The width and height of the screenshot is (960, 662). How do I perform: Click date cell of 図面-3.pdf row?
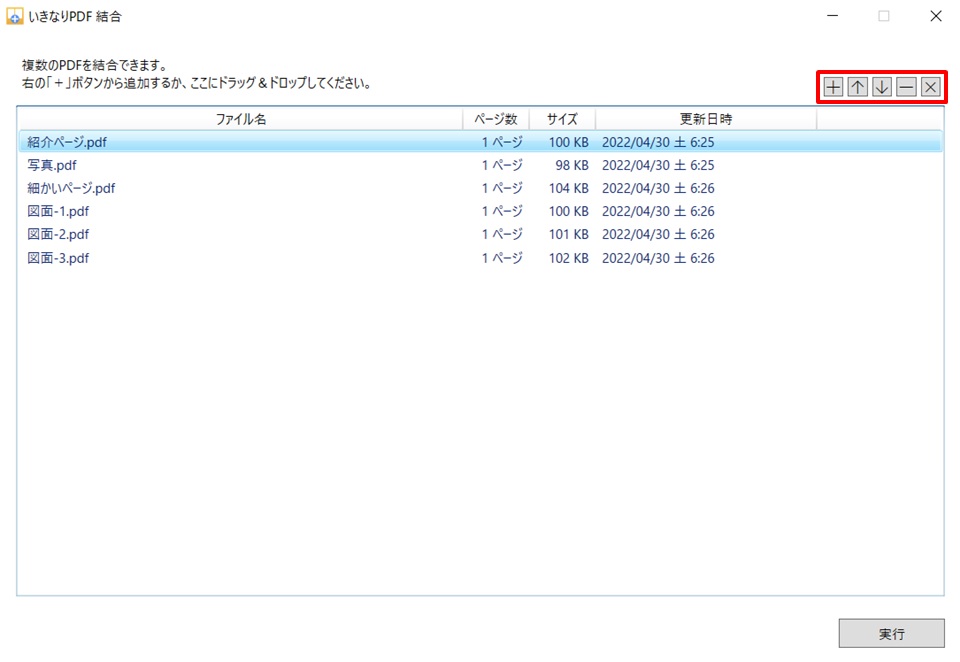[658, 258]
